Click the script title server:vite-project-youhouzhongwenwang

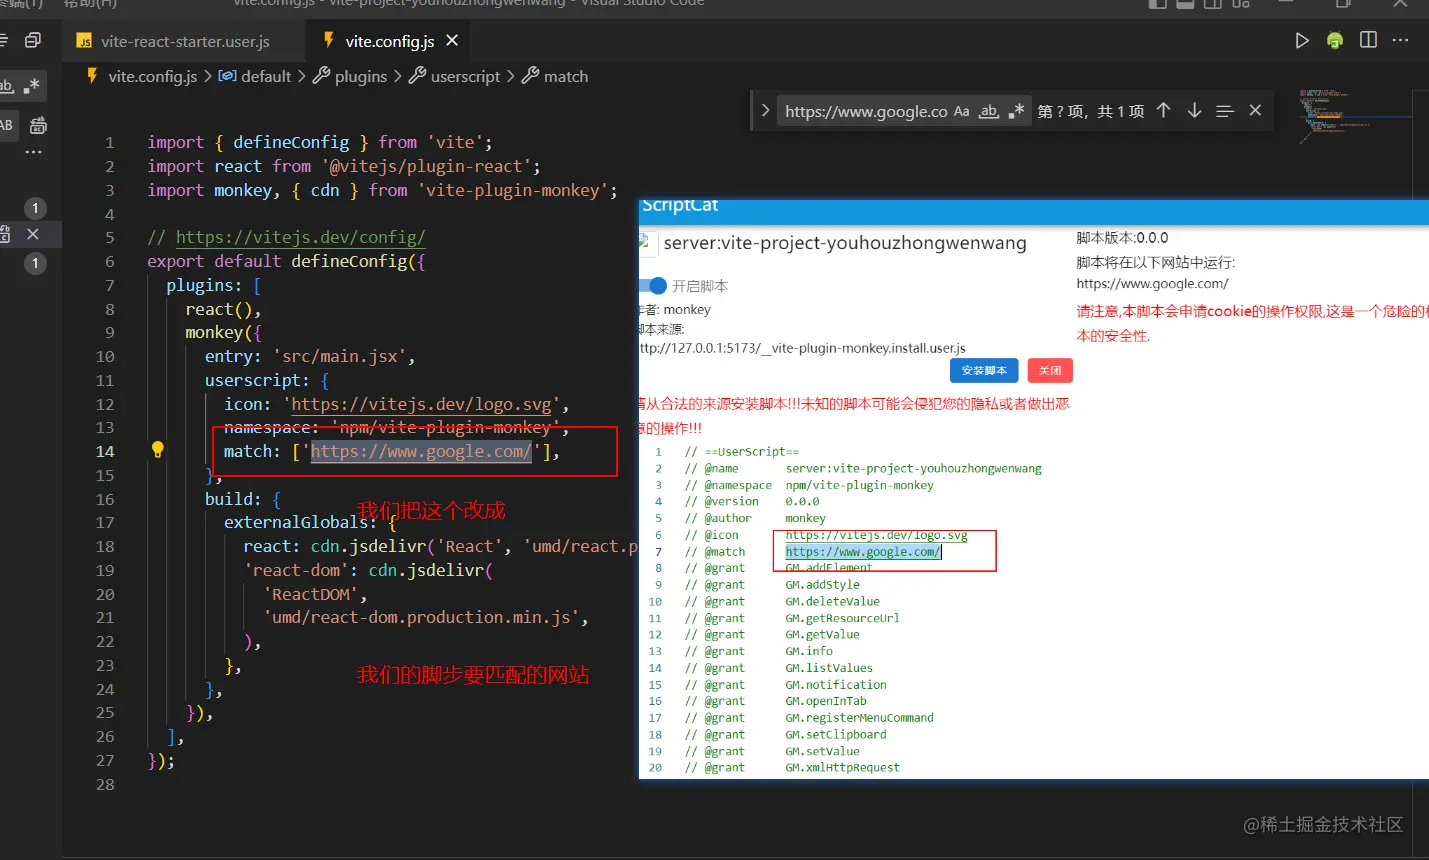coord(845,243)
